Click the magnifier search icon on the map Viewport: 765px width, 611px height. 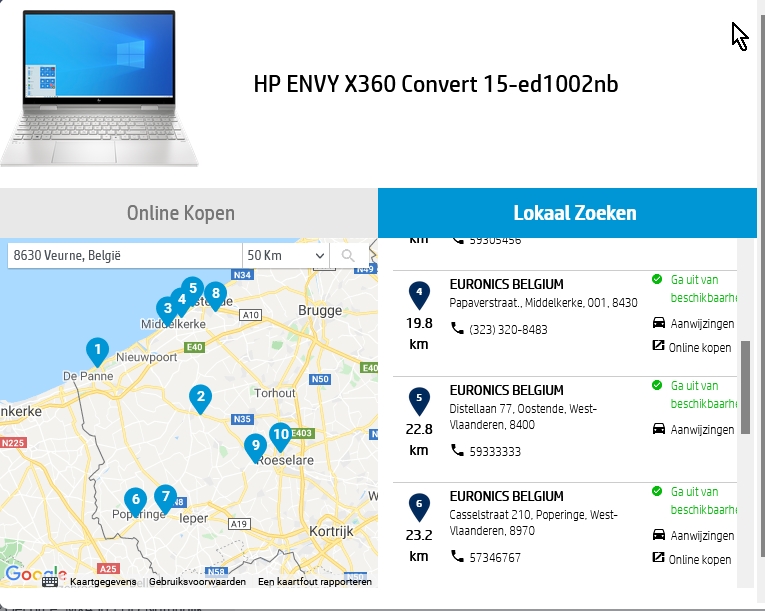(x=349, y=256)
